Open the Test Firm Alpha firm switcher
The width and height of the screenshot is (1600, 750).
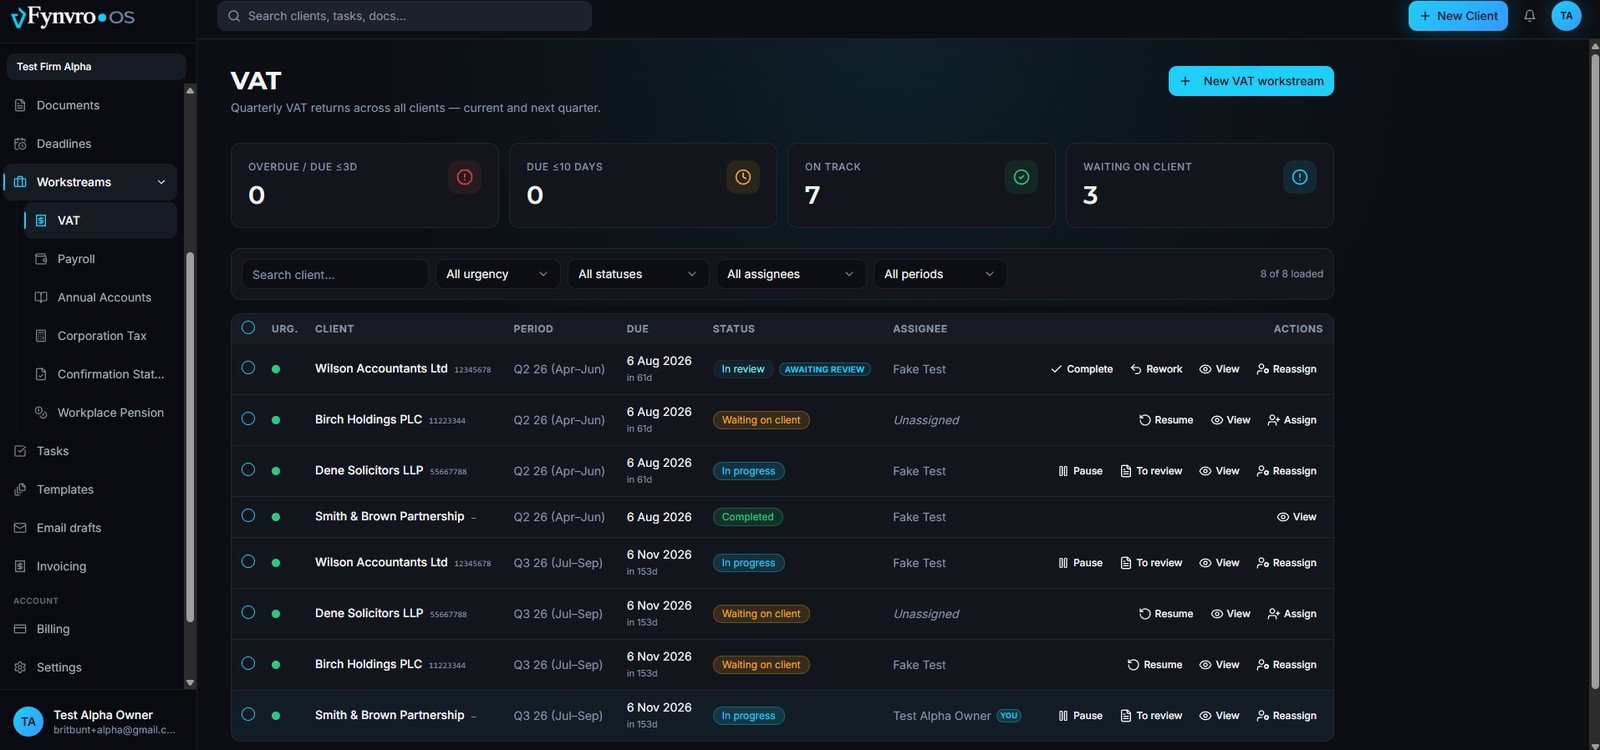[x=96, y=67]
